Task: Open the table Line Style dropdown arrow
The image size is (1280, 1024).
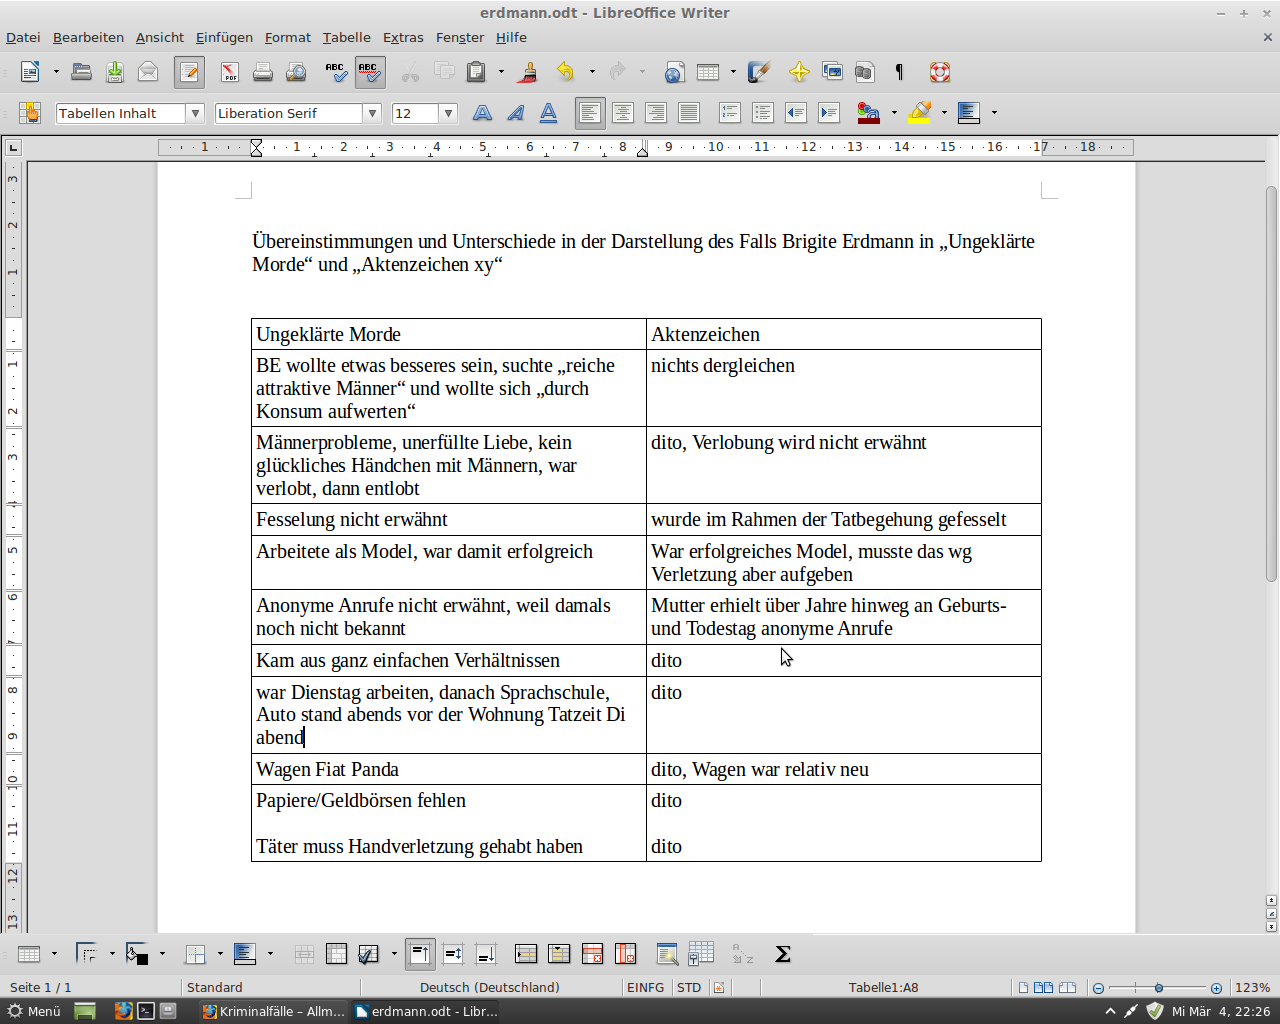Action: (x=112, y=954)
